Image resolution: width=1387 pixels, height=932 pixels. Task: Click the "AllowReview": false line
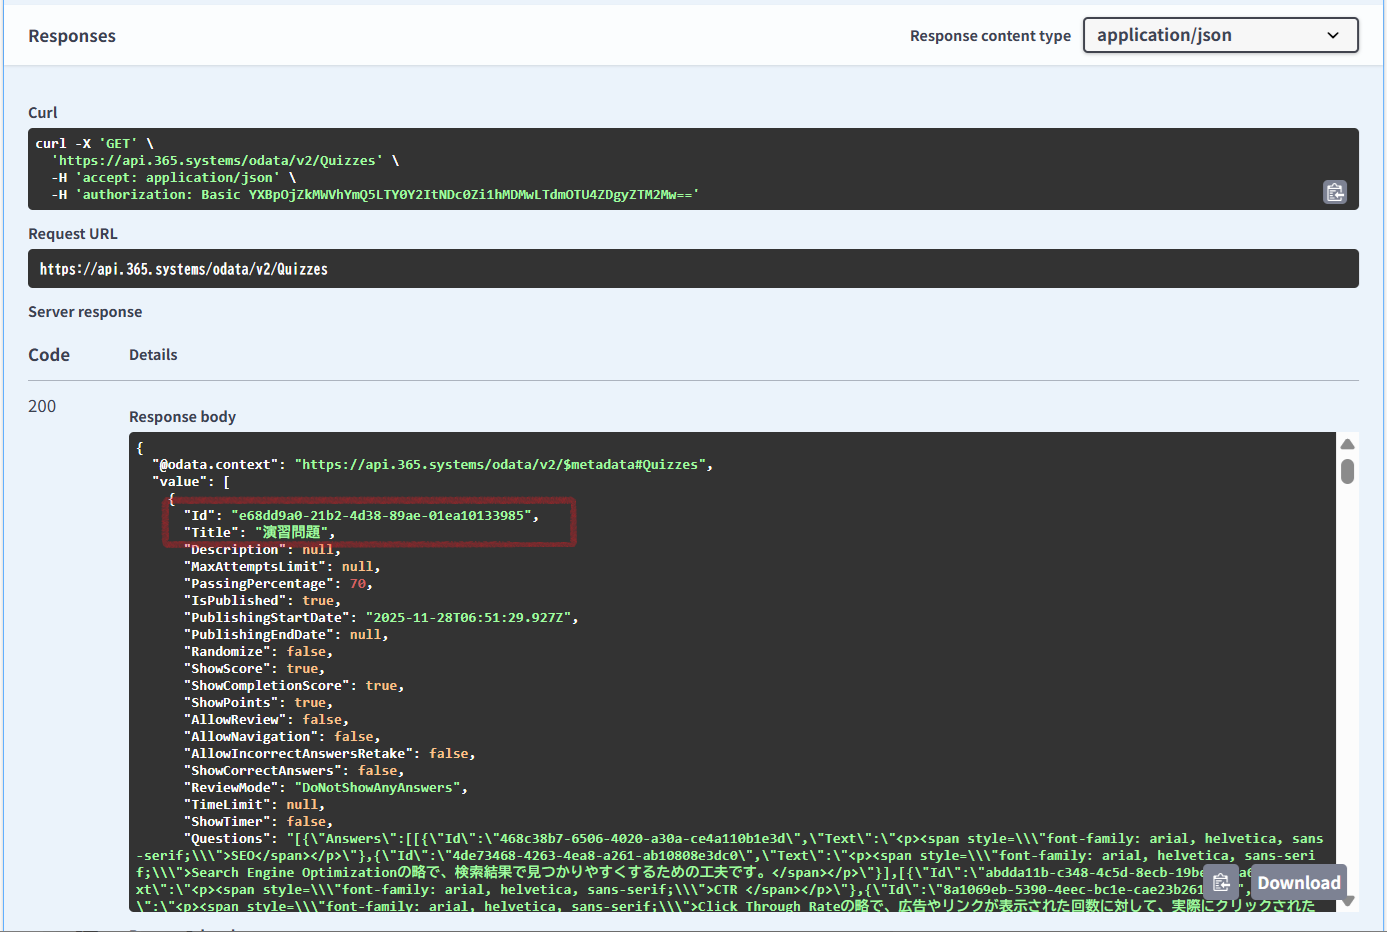[x=266, y=720]
